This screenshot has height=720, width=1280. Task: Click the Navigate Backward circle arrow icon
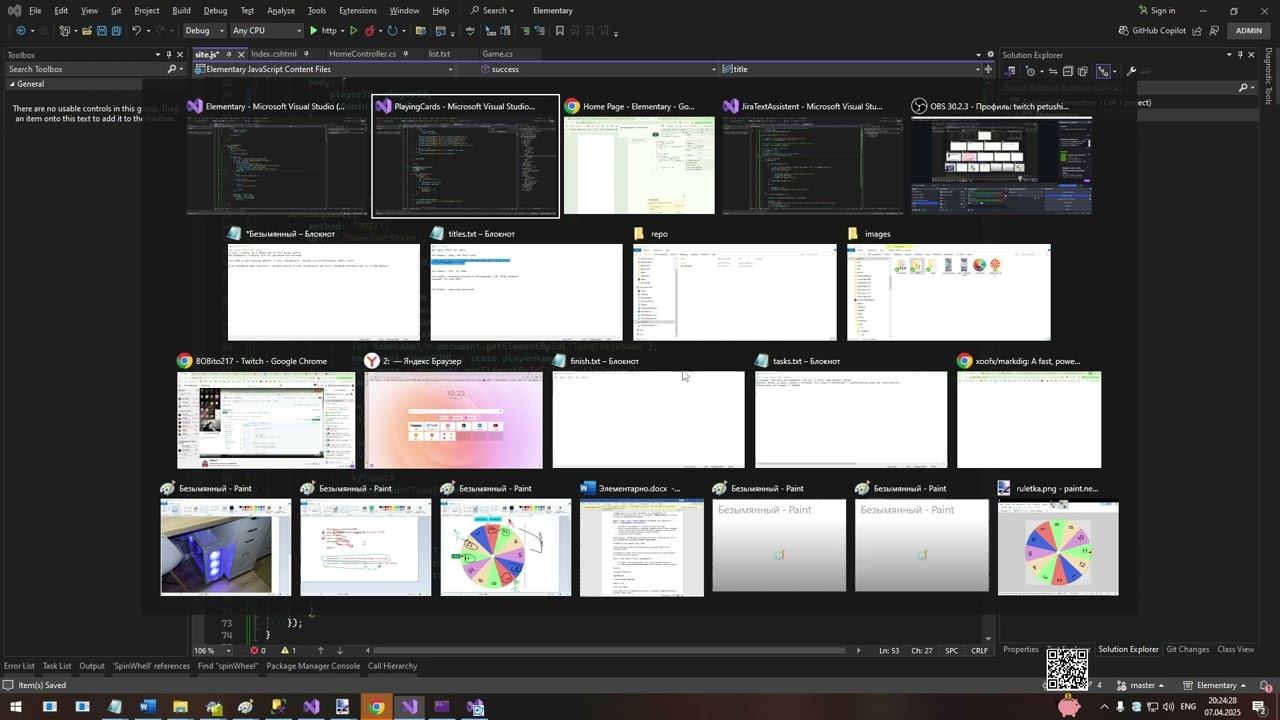[x=20, y=31]
